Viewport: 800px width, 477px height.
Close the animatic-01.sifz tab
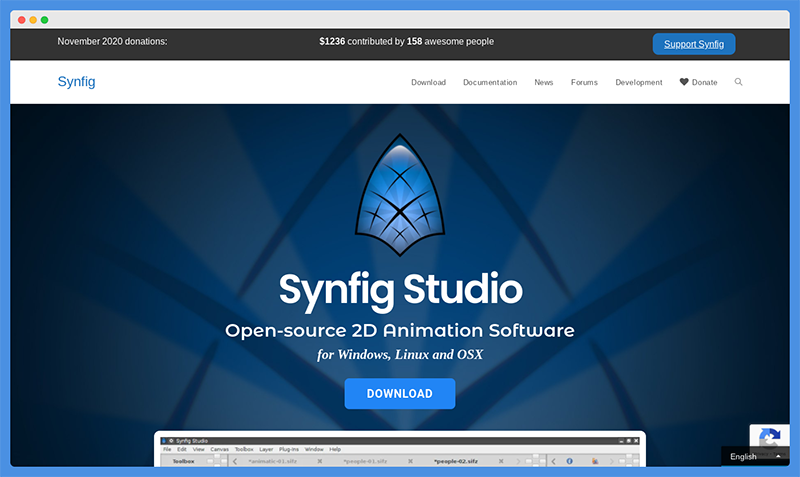click(320, 461)
